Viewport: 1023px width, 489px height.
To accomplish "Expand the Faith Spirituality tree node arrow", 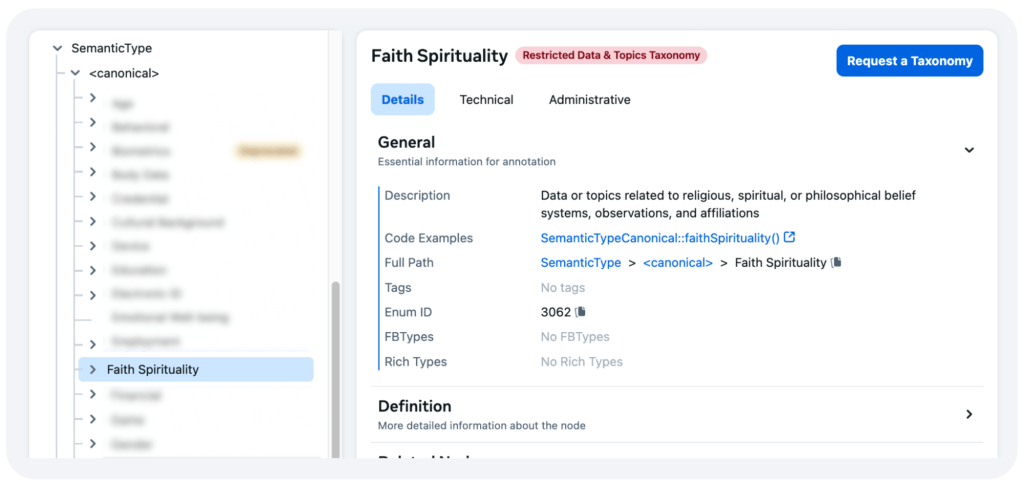I will point(92,369).
